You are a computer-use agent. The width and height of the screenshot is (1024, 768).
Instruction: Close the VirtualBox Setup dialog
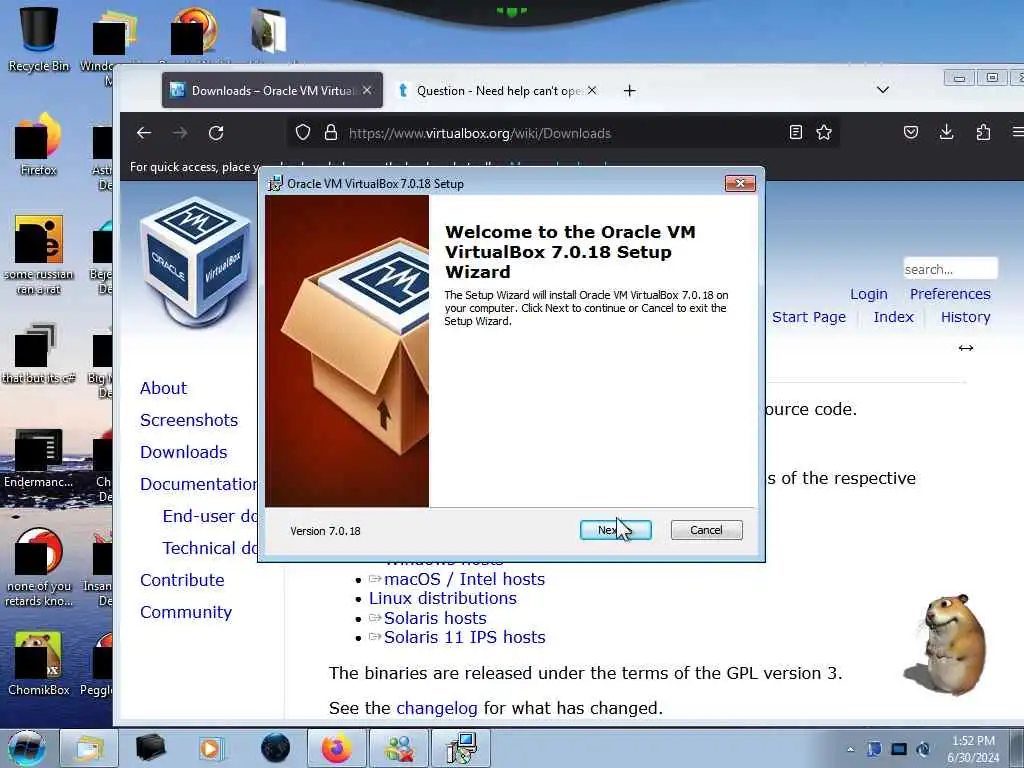[740, 184]
